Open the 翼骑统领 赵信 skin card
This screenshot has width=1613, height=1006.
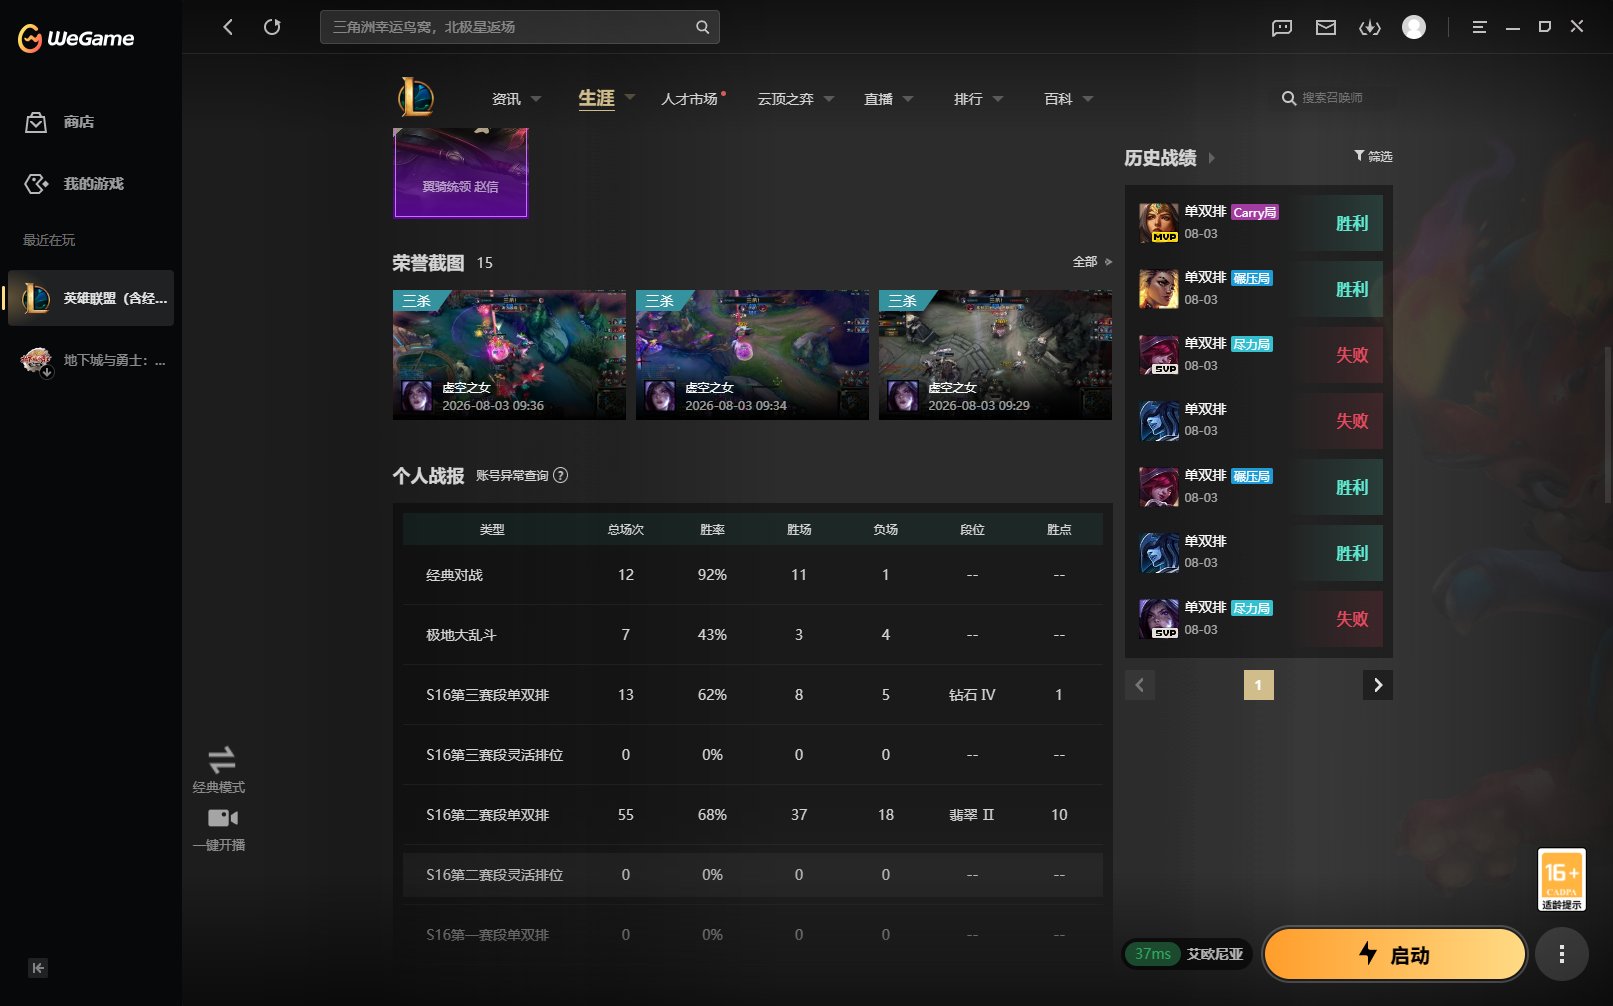tap(461, 173)
